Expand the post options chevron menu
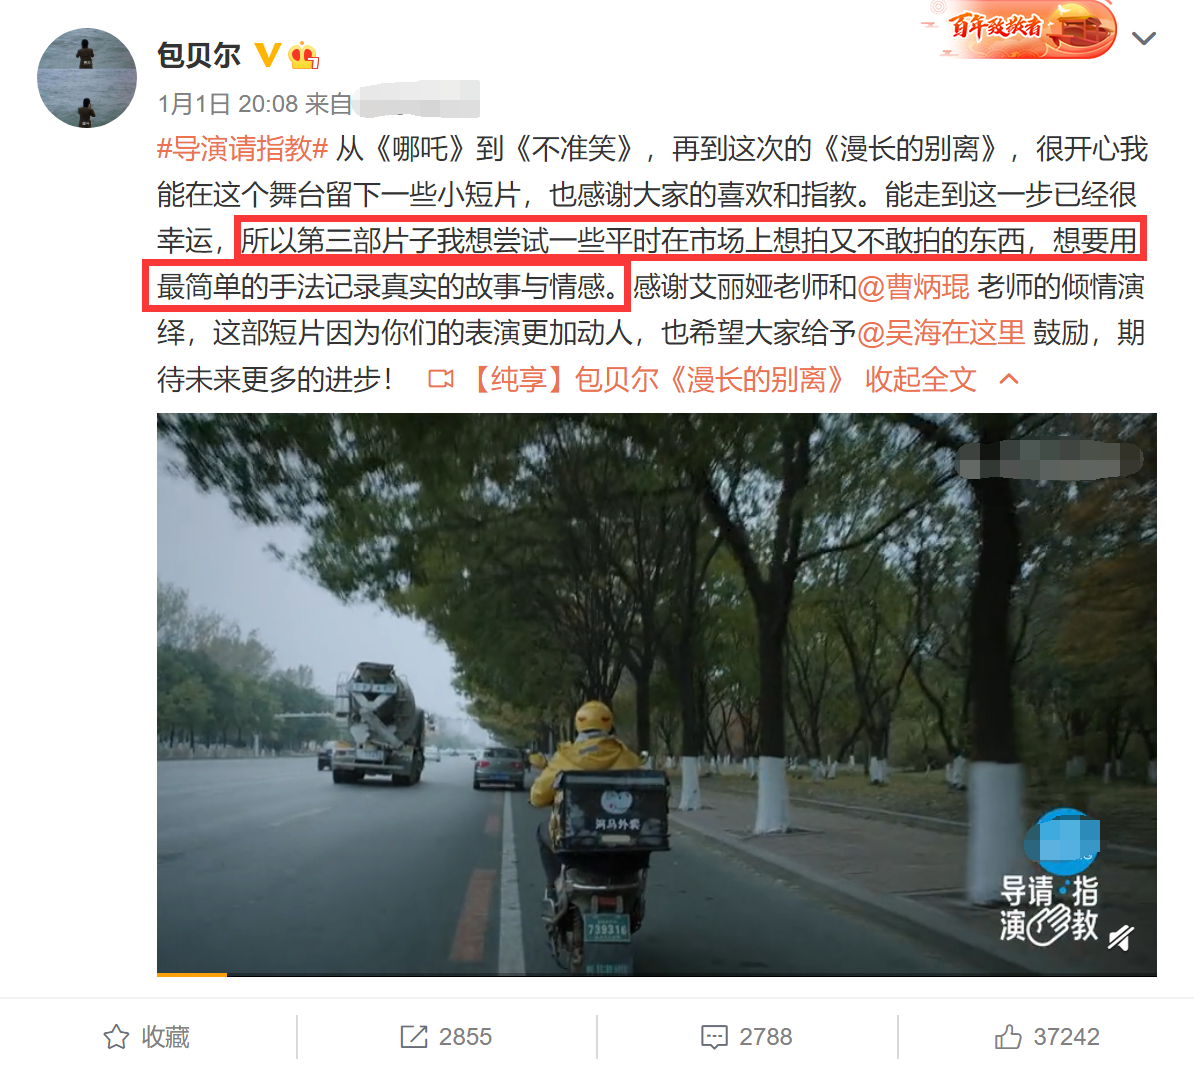Viewport: 1194px width, 1073px height. click(x=1144, y=37)
